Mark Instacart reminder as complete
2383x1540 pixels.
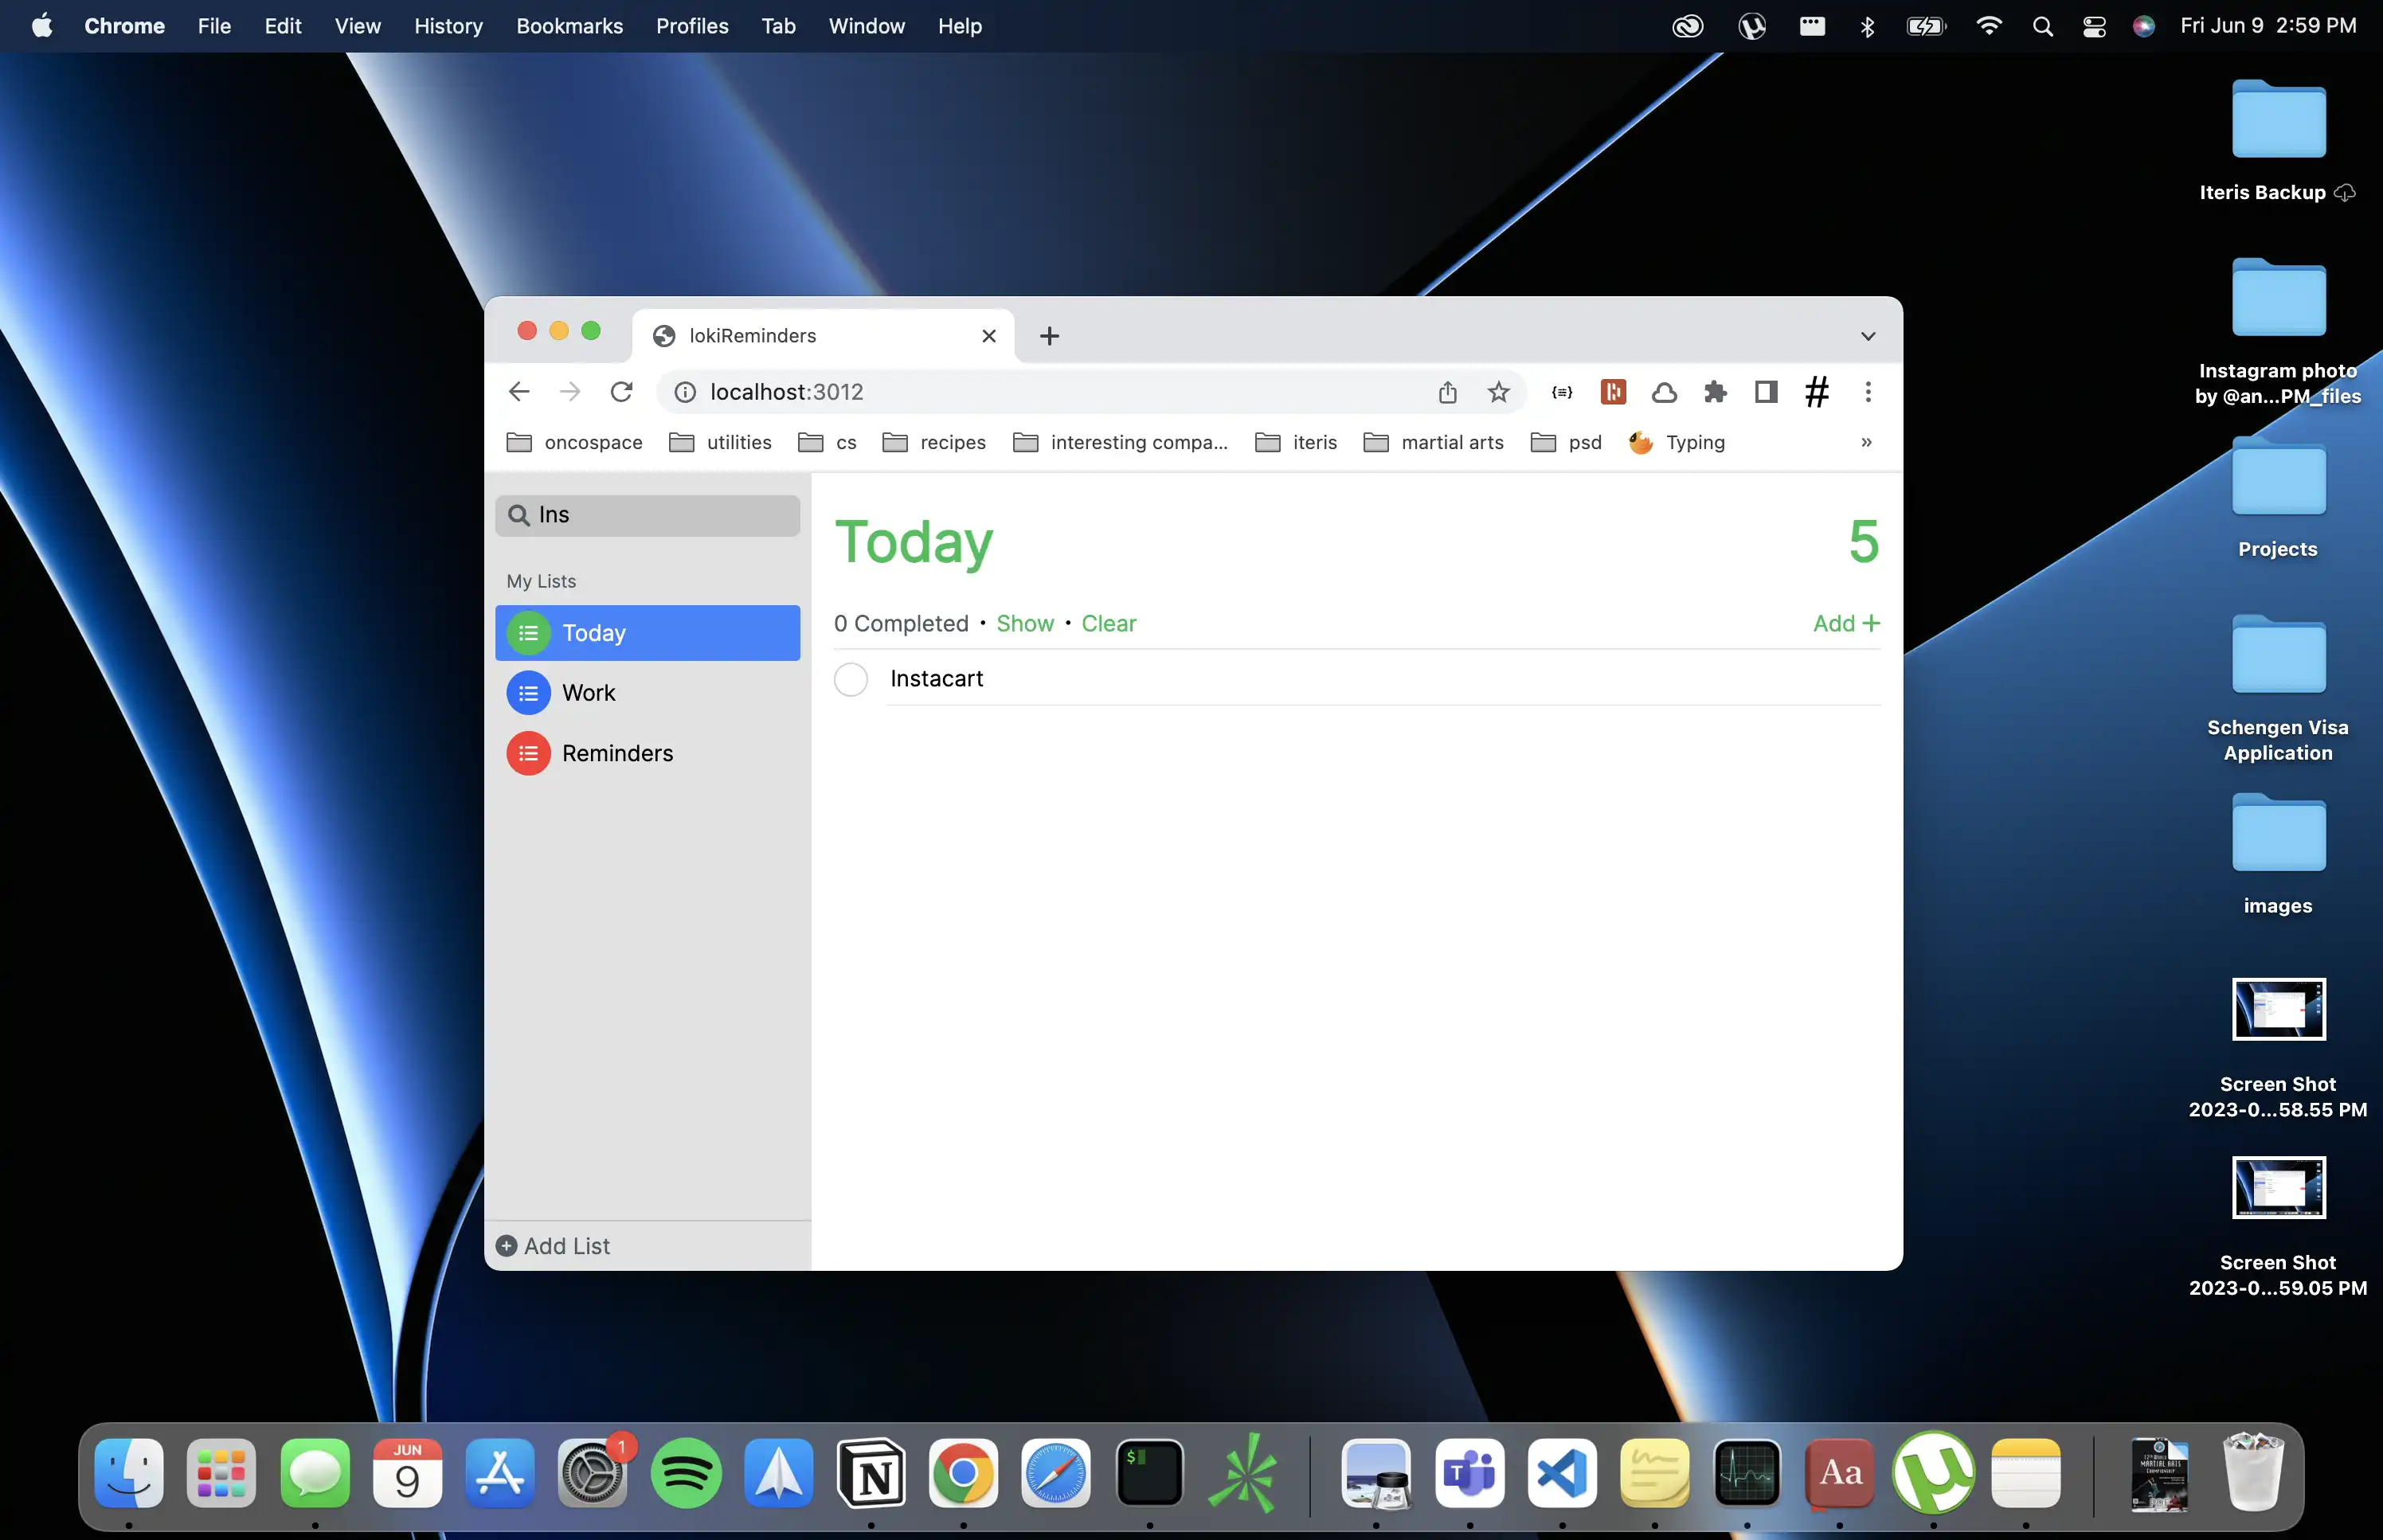851,679
